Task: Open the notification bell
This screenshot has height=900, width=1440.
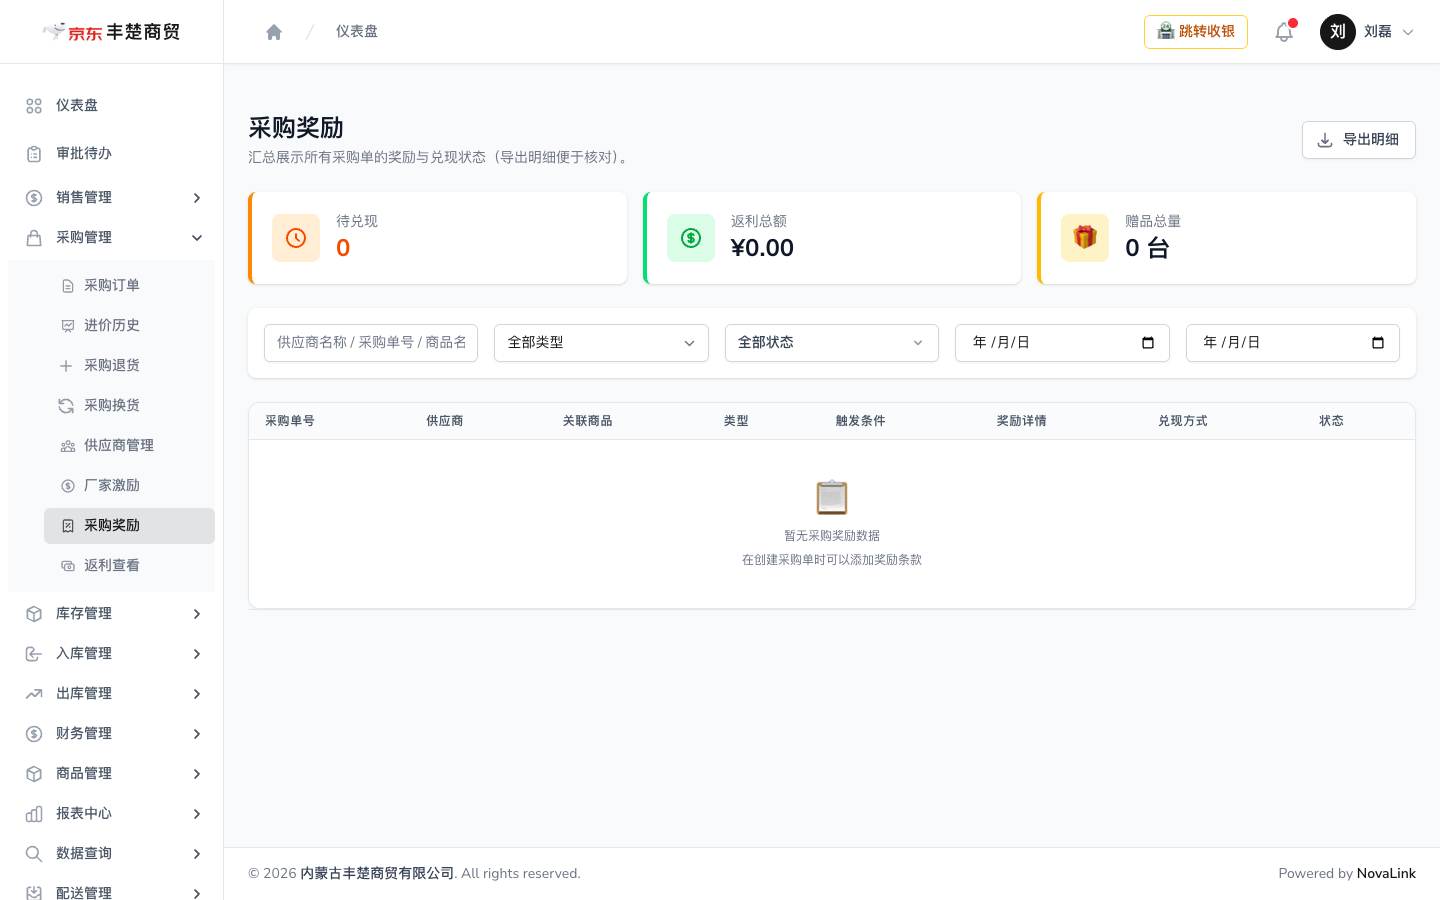Action: (1284, 32)
